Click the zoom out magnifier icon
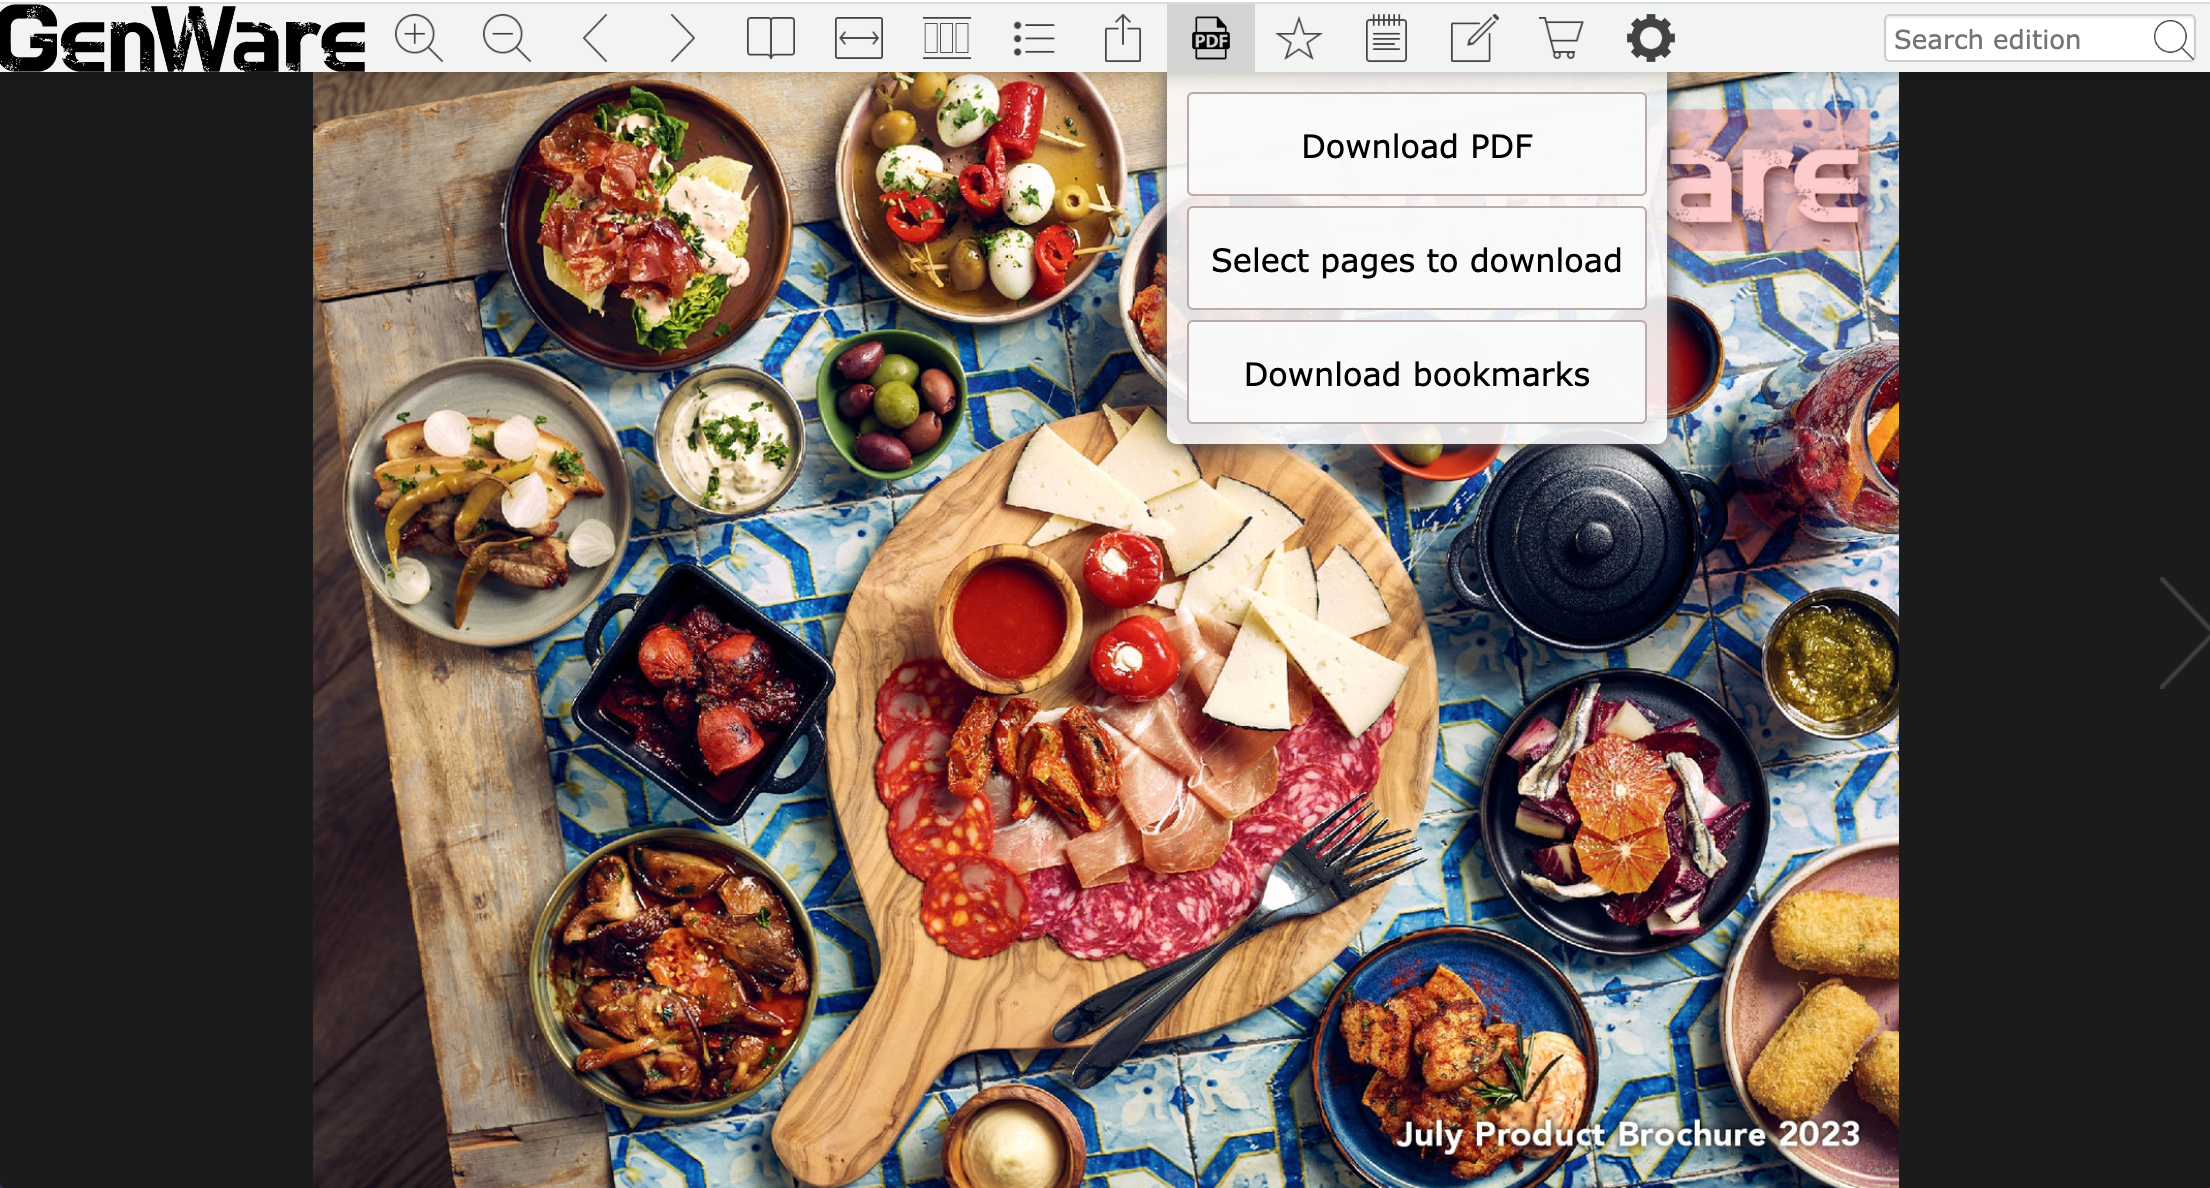The width and height of the screenshot is (2210, 1188). coord(507,39)
